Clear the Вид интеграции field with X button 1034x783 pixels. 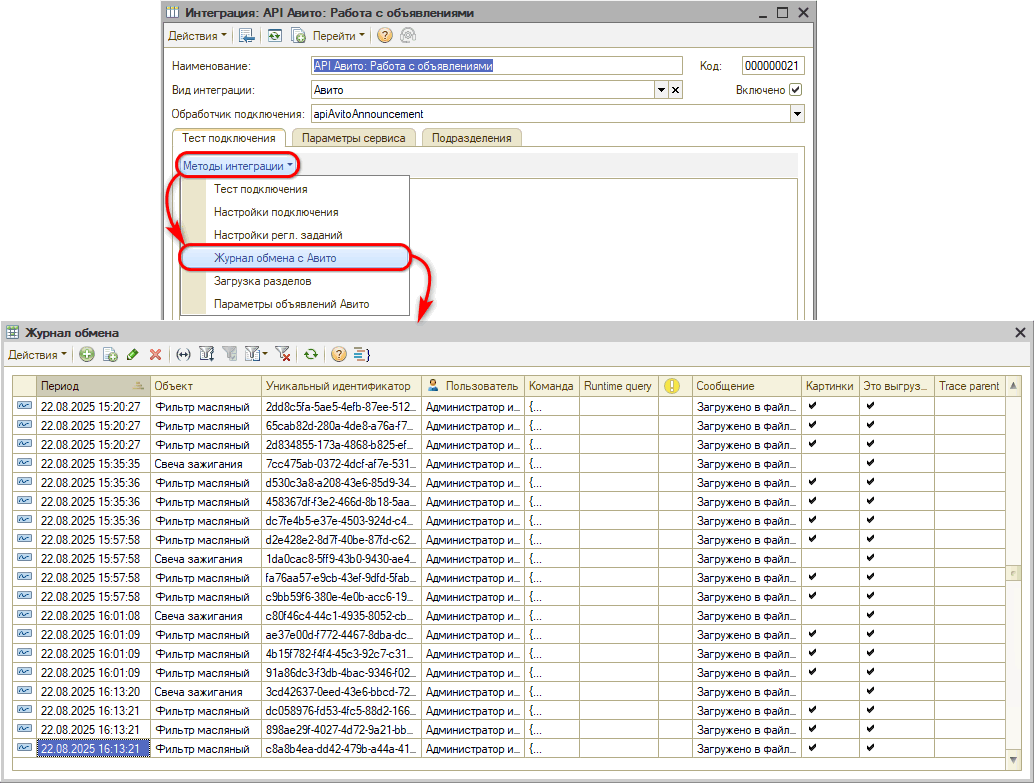[x=675, y=90]
